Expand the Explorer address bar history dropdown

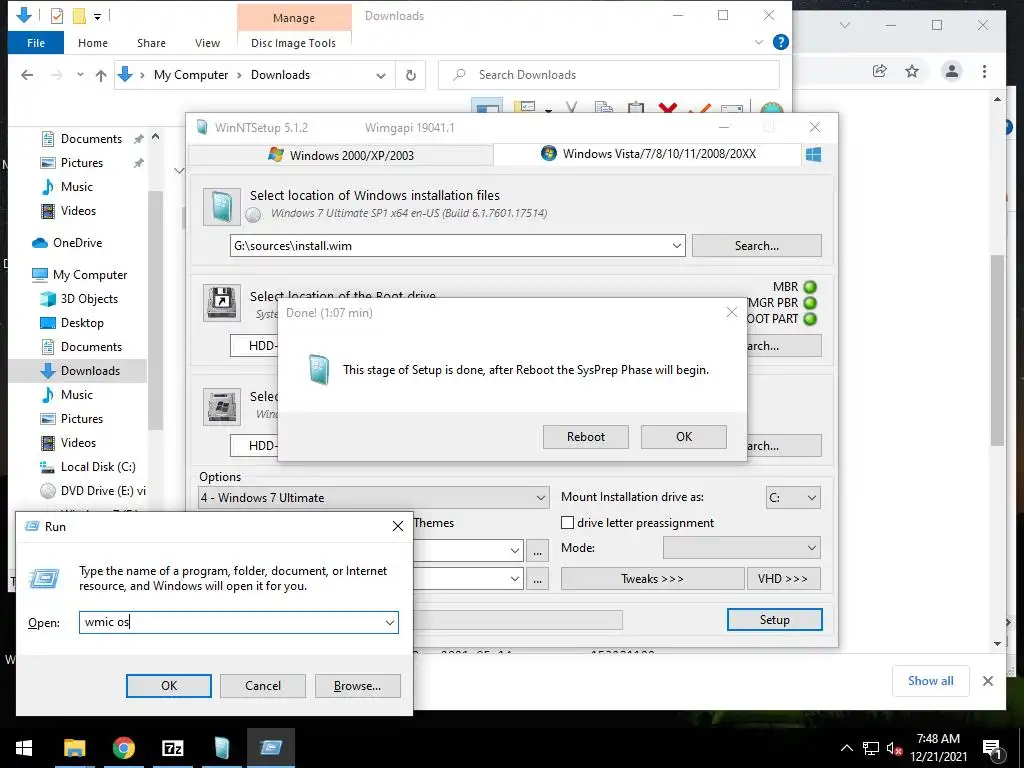coord(381,76)
